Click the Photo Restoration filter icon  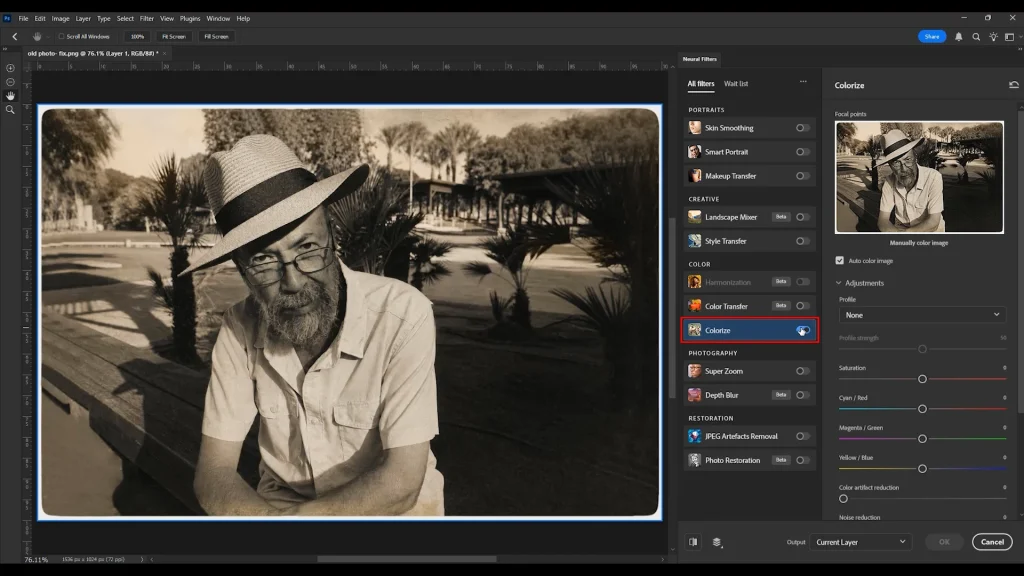694,460
